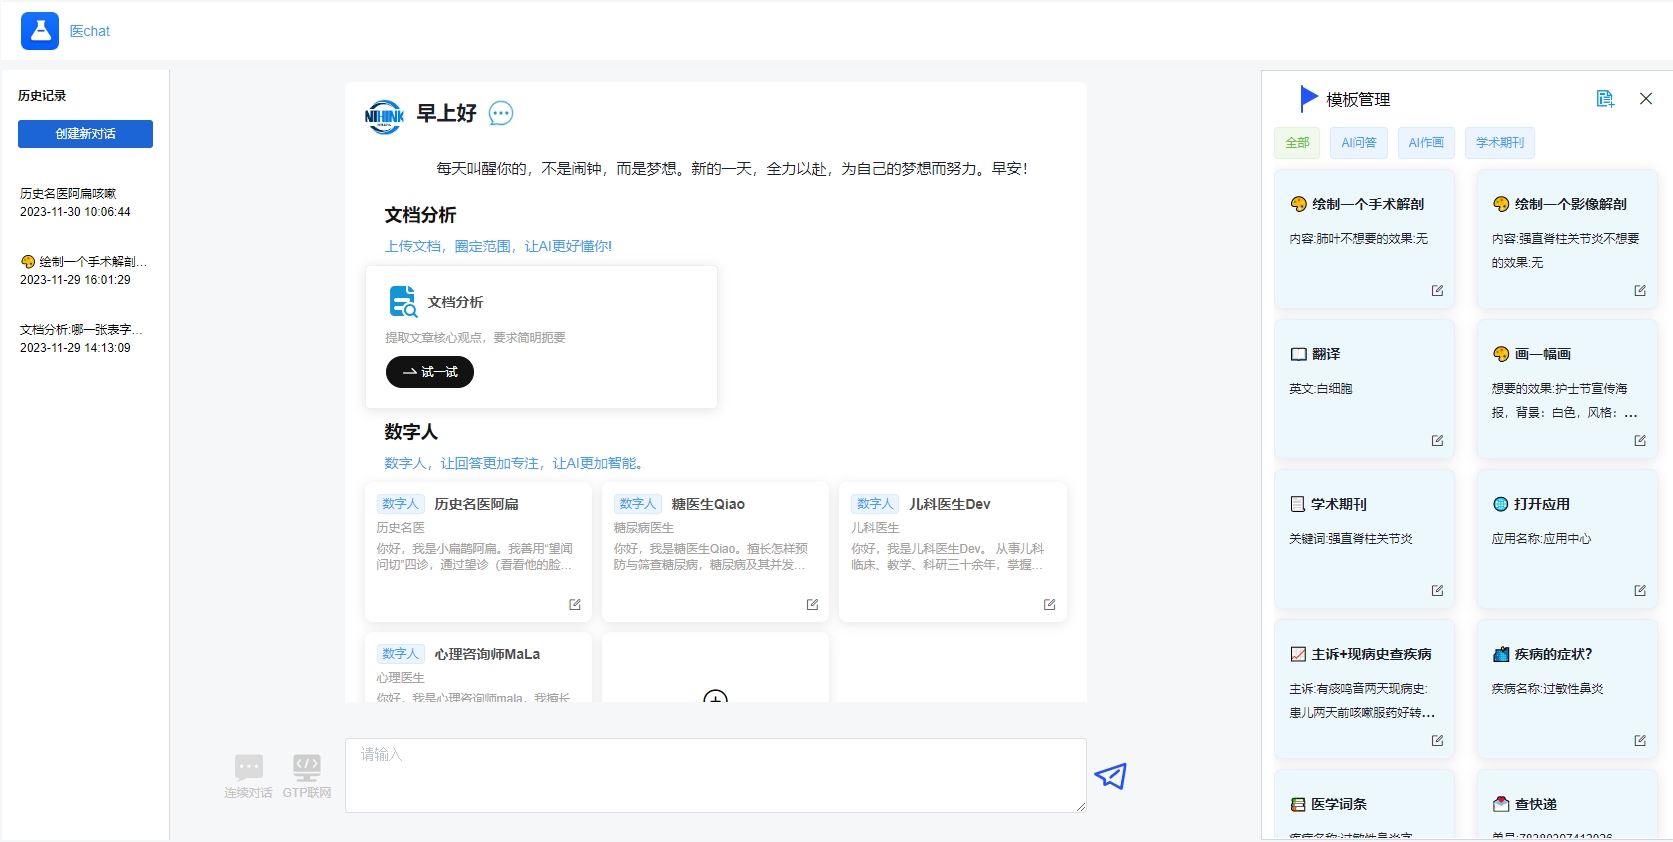1673x842 pixels.
Task: Edit the 主诉+现病史查疾病 template
Action: click(x=1437, y=740)
